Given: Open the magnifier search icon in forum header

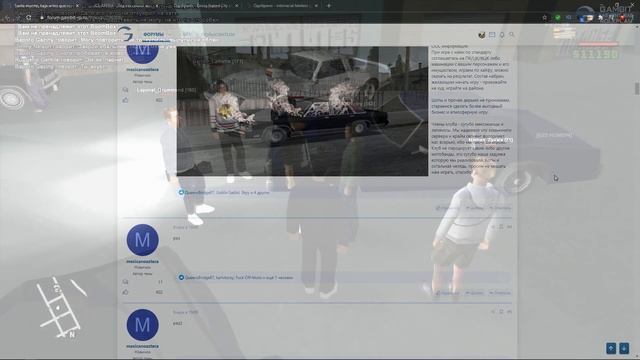Looking at the screenshot, I should pyautogui.click(x=511, y=35).
